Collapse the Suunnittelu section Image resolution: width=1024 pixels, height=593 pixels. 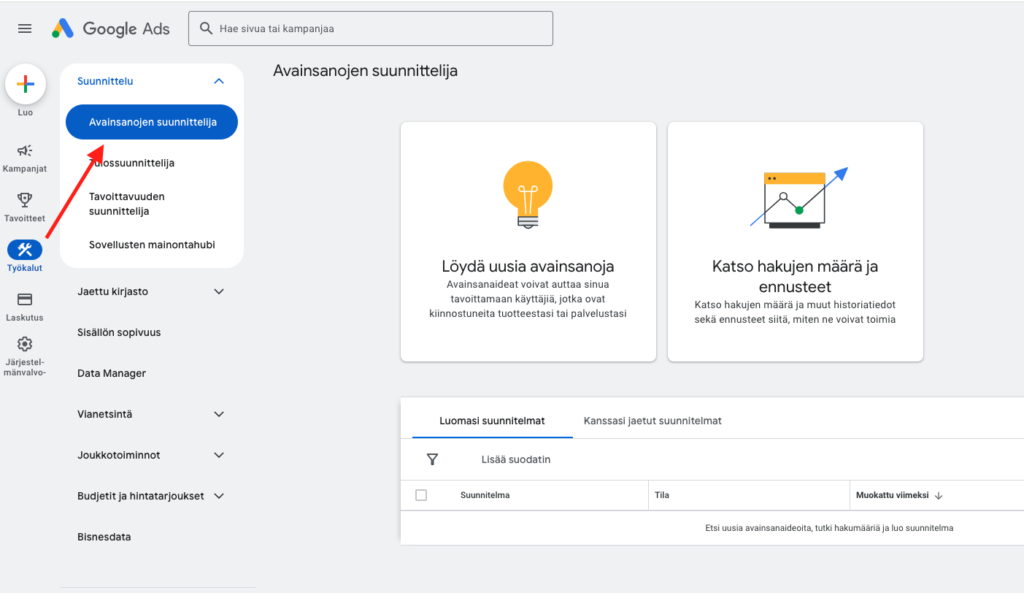click(x=219, y=81)
